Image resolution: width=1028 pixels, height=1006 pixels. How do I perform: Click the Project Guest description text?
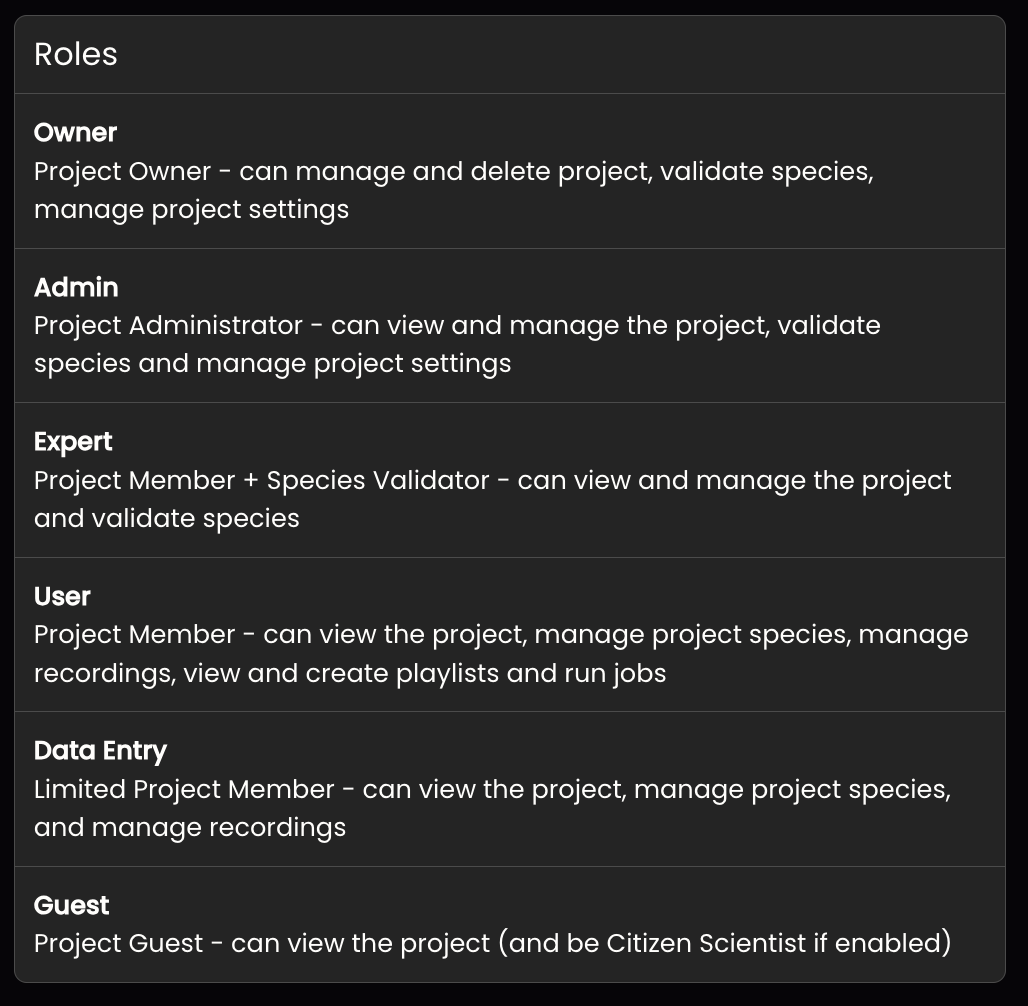(492, 943)
